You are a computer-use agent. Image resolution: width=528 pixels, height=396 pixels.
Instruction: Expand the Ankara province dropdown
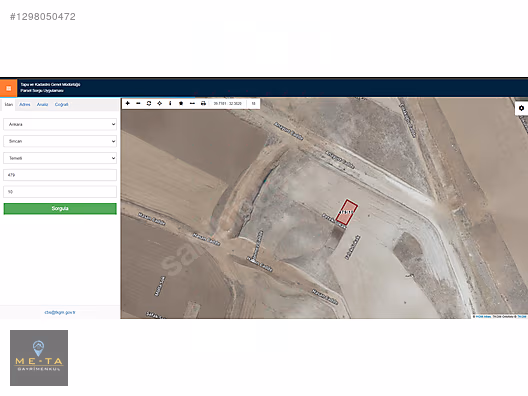click(x=60, y=124)
